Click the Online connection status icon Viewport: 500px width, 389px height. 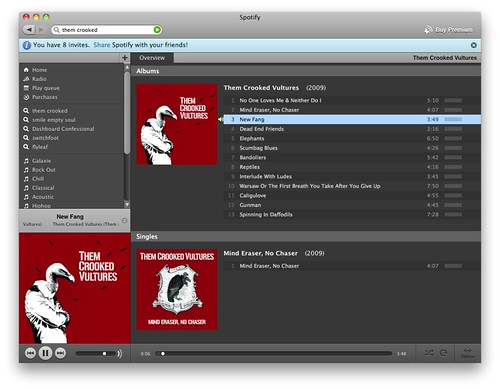(x=468, y=353)
